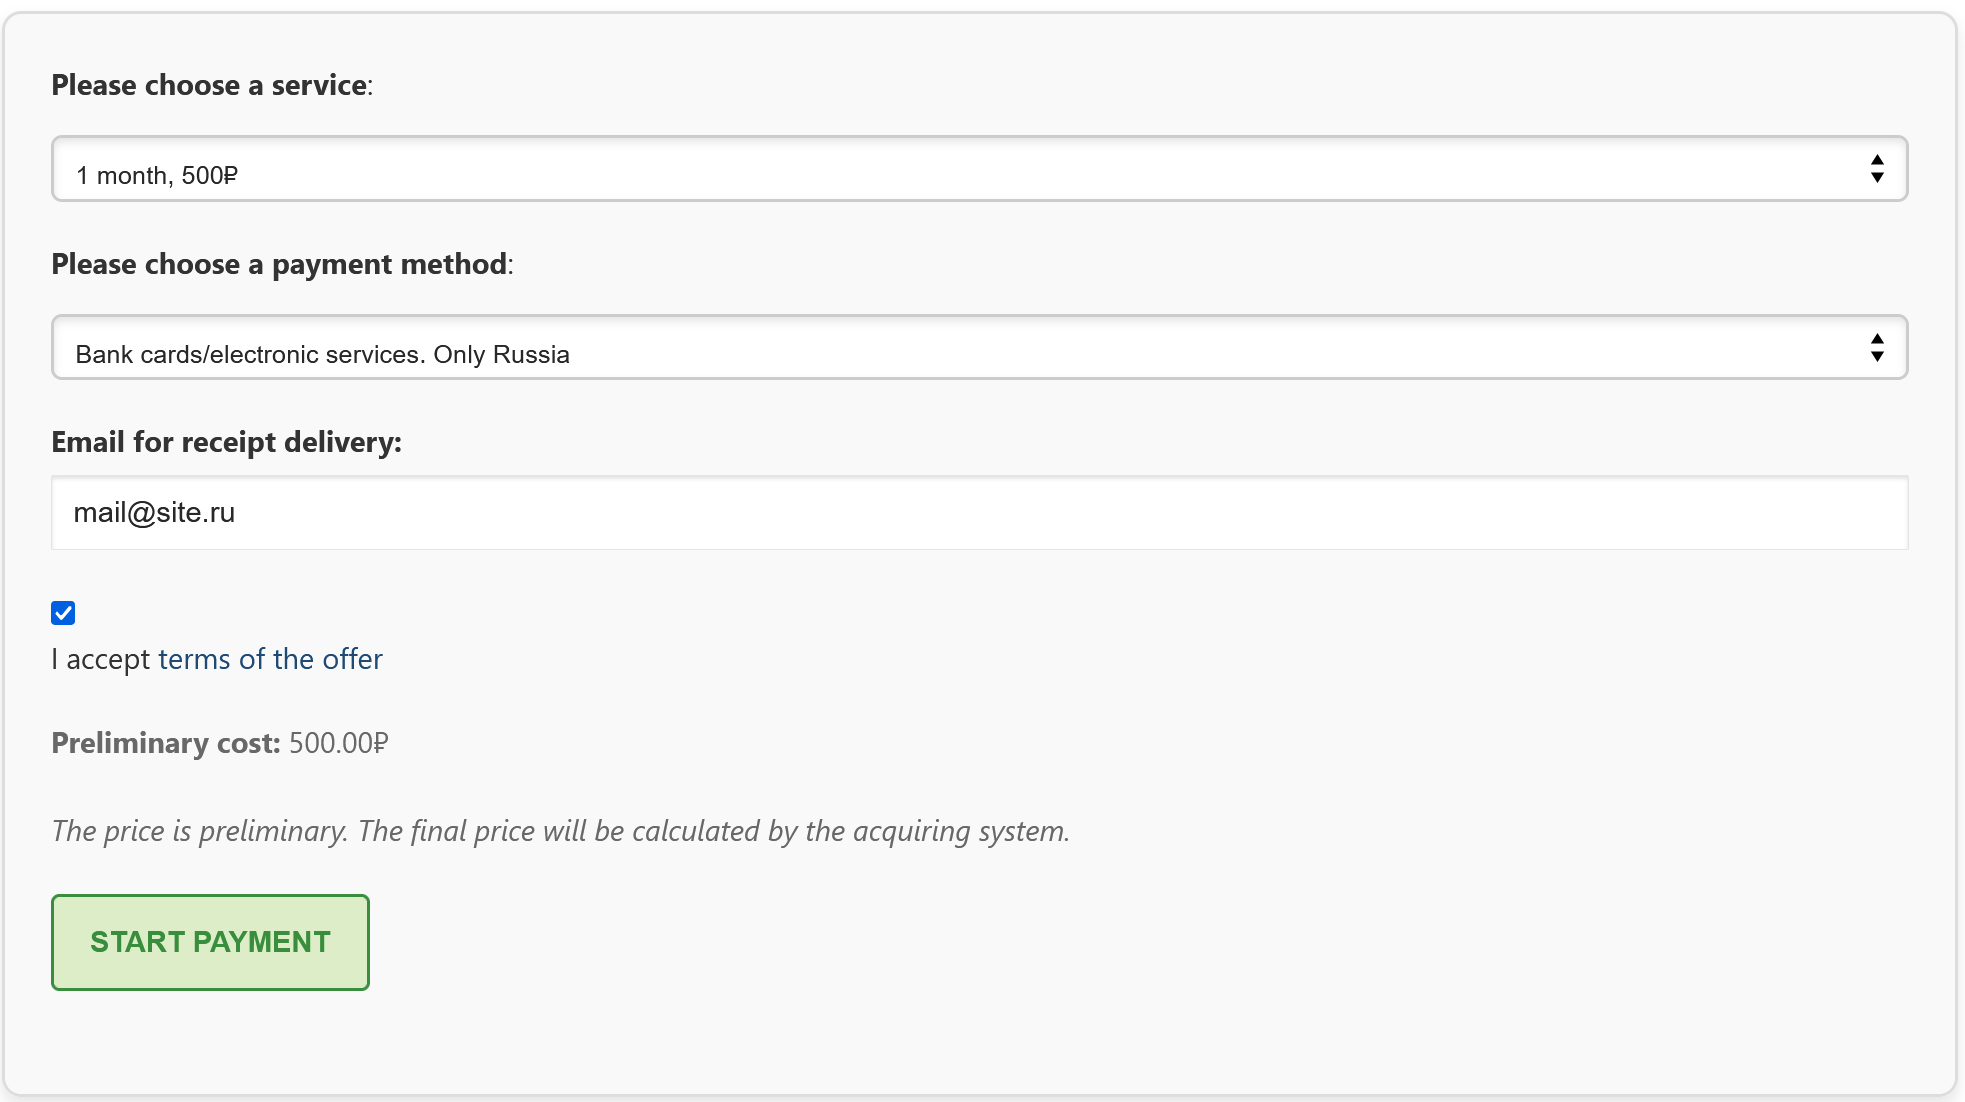Uncheck the accept terms checkbox
Screen dimensions: 1965x1102
63,613
